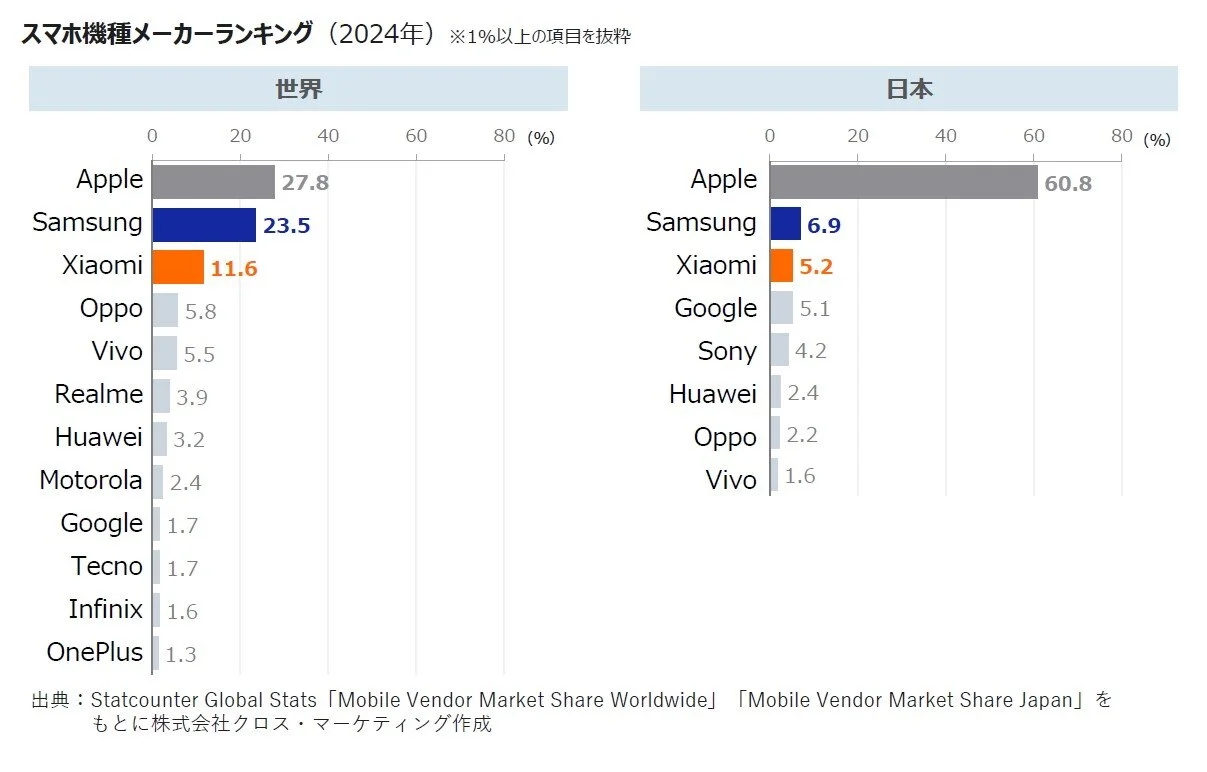
Task: Select the 世界 header tab
Action: pos(298,88)
